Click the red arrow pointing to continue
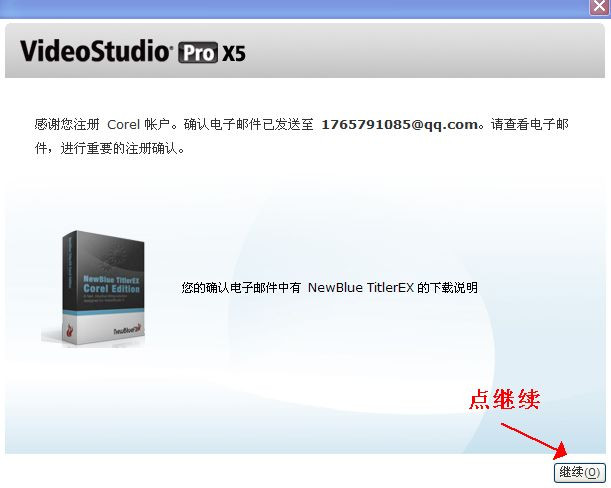Screen dimensions: 611x488 [535, 440]
